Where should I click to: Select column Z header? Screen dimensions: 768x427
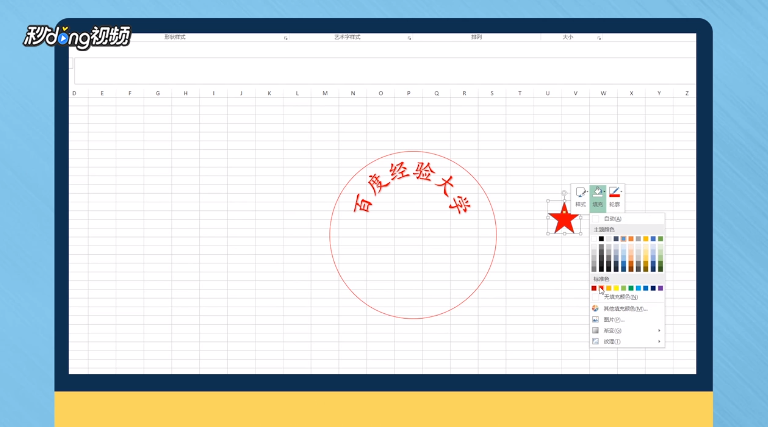(x=687, y=93)
